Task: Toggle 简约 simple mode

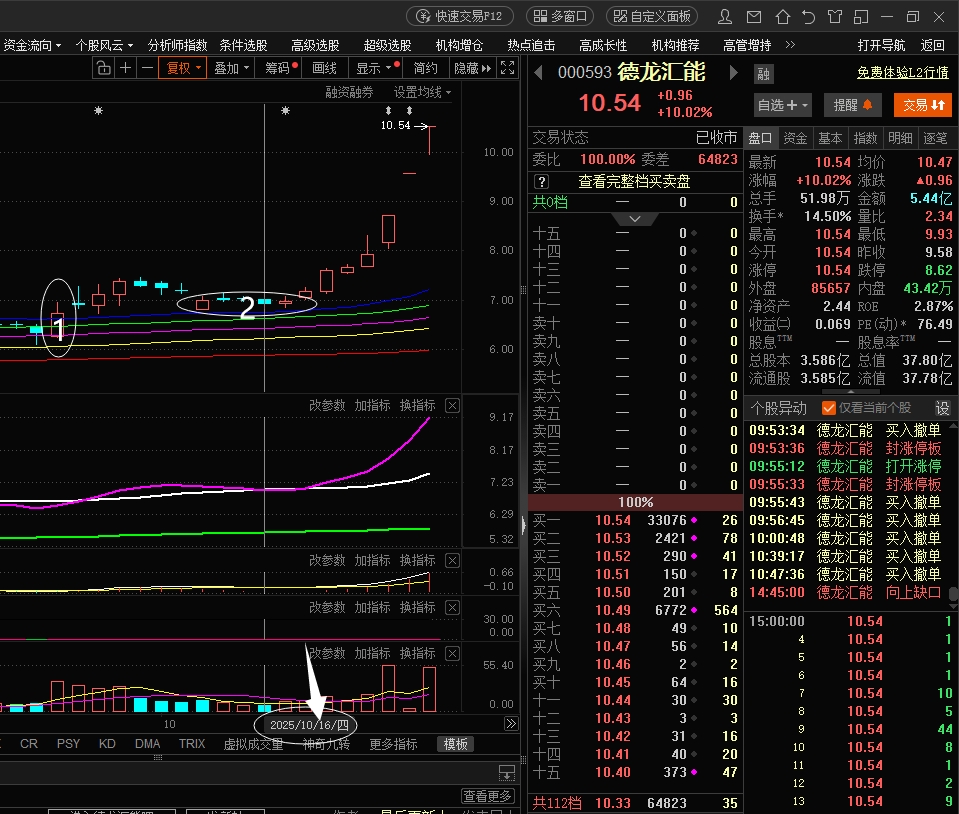Action: tap(425, 68)
